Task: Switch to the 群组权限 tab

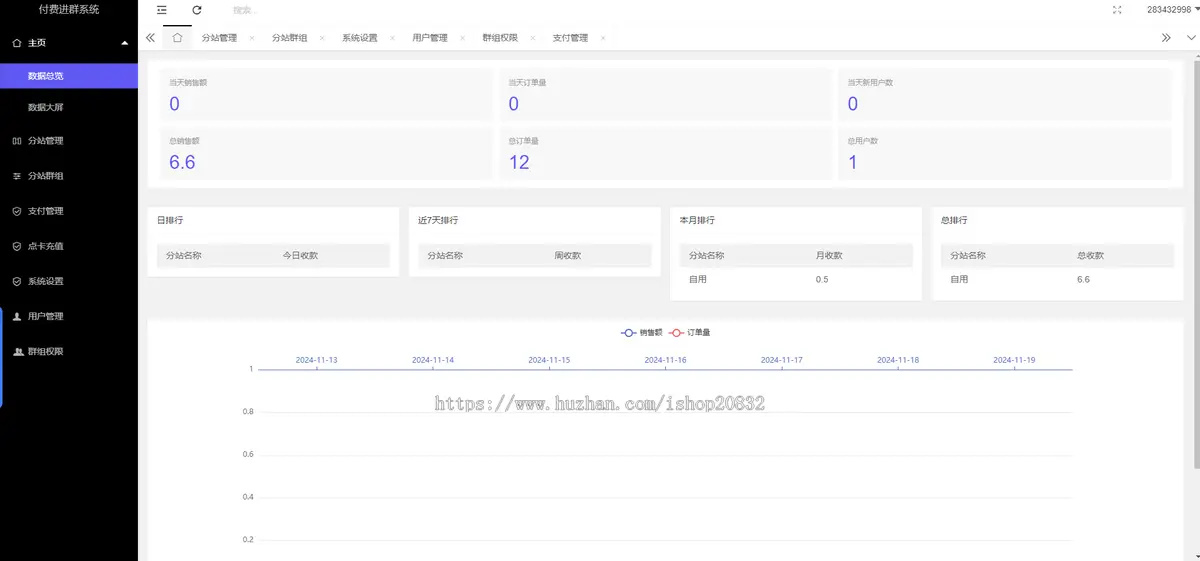Action: (x=500, y=38)
